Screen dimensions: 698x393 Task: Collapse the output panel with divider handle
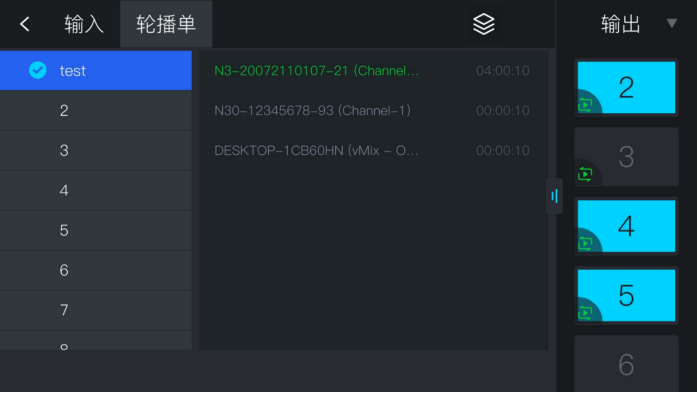click(x=554, y=196)
